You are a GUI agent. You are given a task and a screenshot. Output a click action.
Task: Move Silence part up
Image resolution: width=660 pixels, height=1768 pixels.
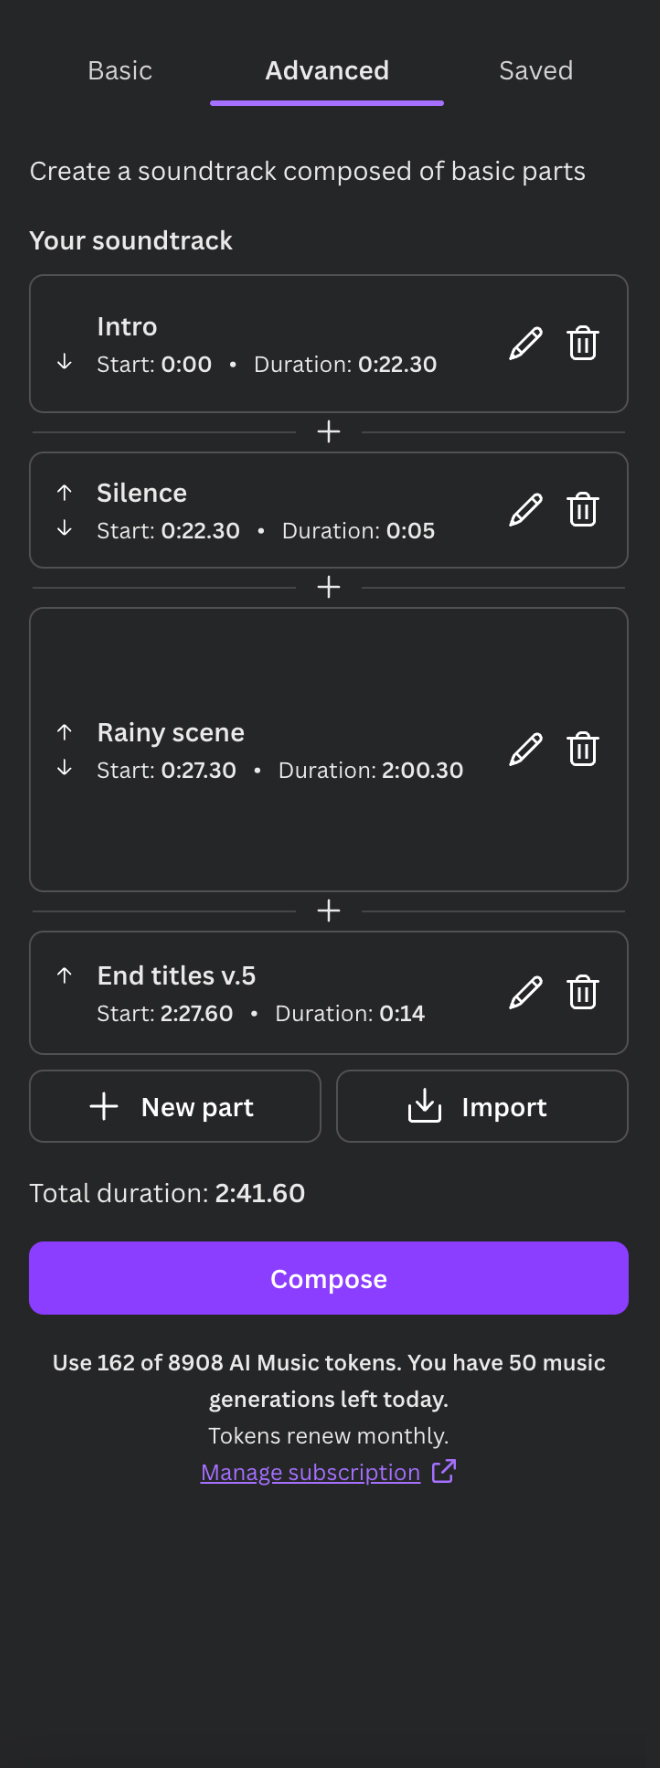pos(64,492)
